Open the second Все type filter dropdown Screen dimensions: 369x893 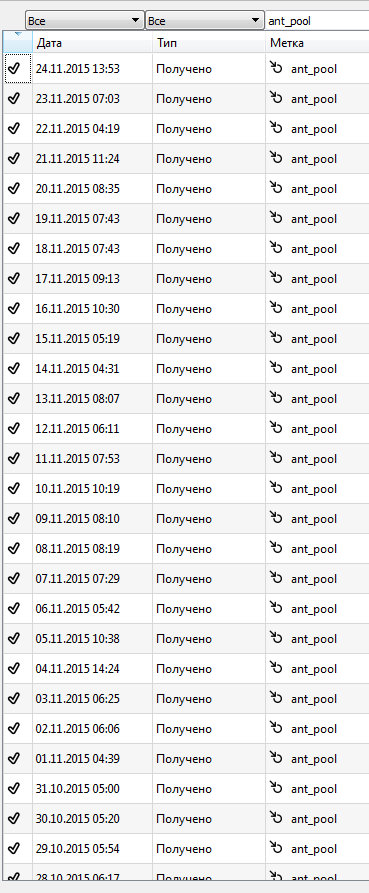click(x=204, y=21)
